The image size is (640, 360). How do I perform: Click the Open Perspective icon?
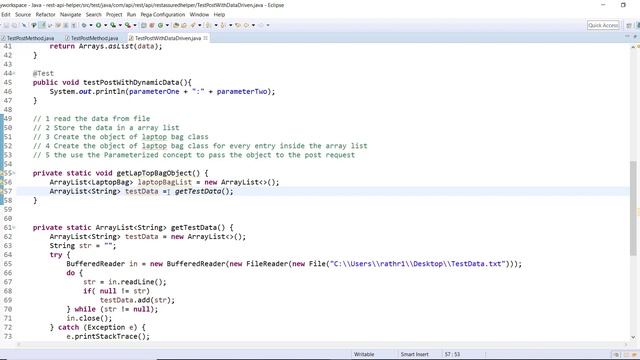pyautogui.click(x=629, y=25)
